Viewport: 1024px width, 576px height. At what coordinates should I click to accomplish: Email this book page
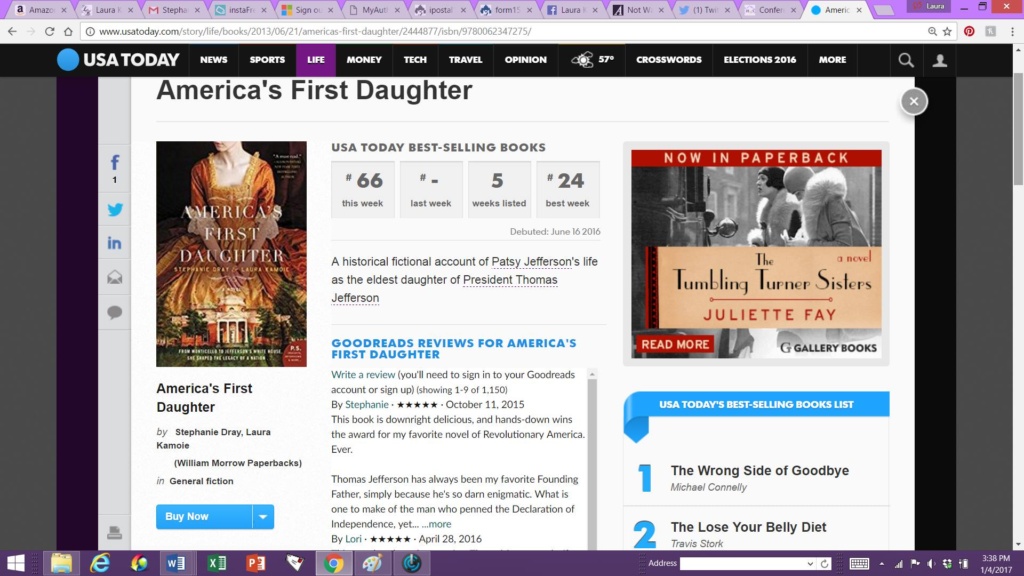point(114,278)
